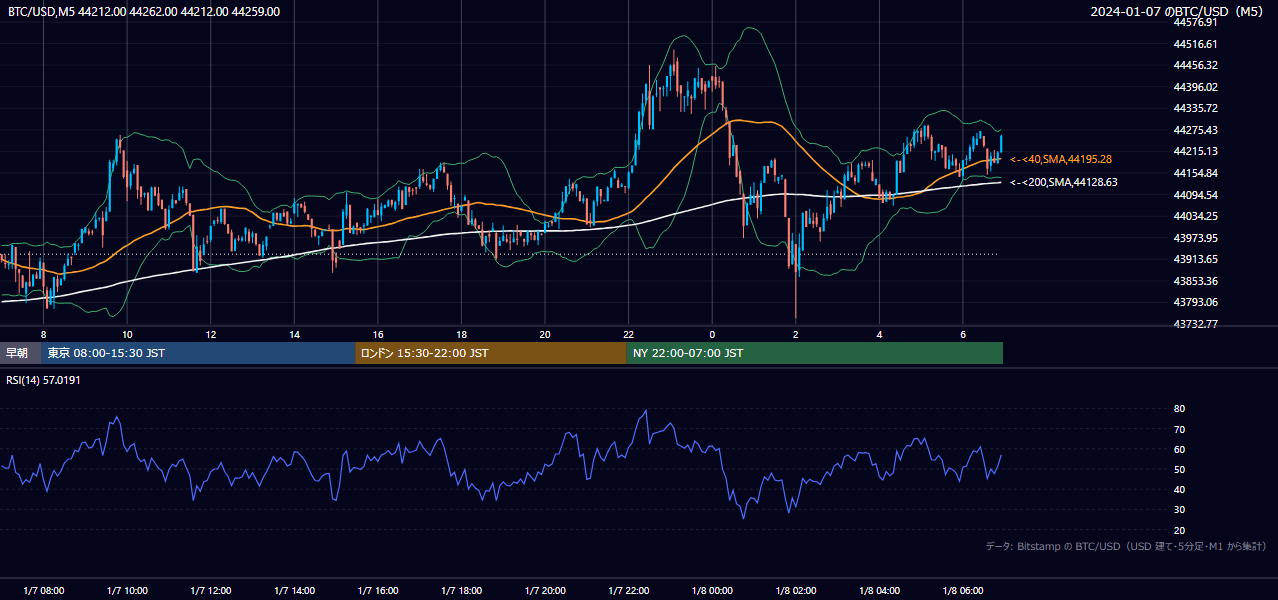Click the 44456.32 price axis label
The image size is (1278, 600).
tap(1195, 65)
